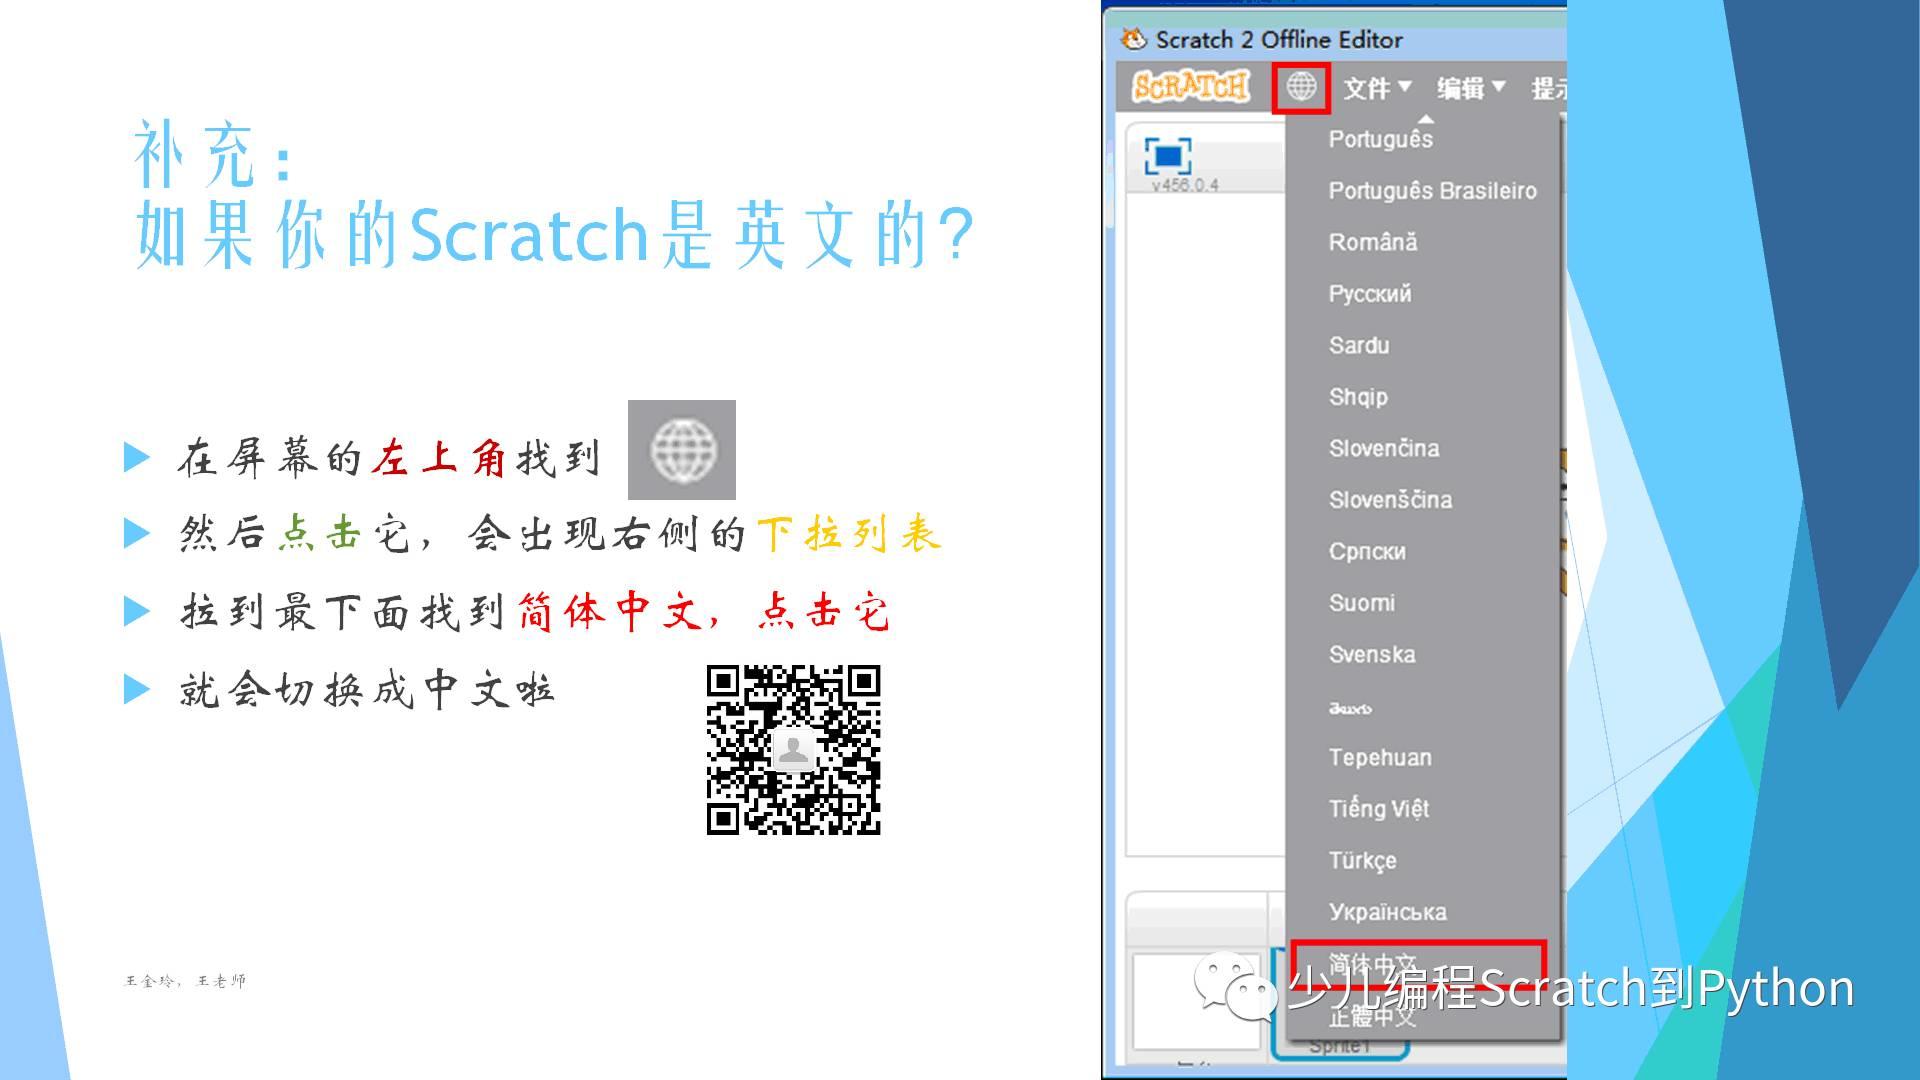The width and height of the screenshot is (1920, 1080).
Task: Pick Slovenčina from the list
Action: [1384, 448]
